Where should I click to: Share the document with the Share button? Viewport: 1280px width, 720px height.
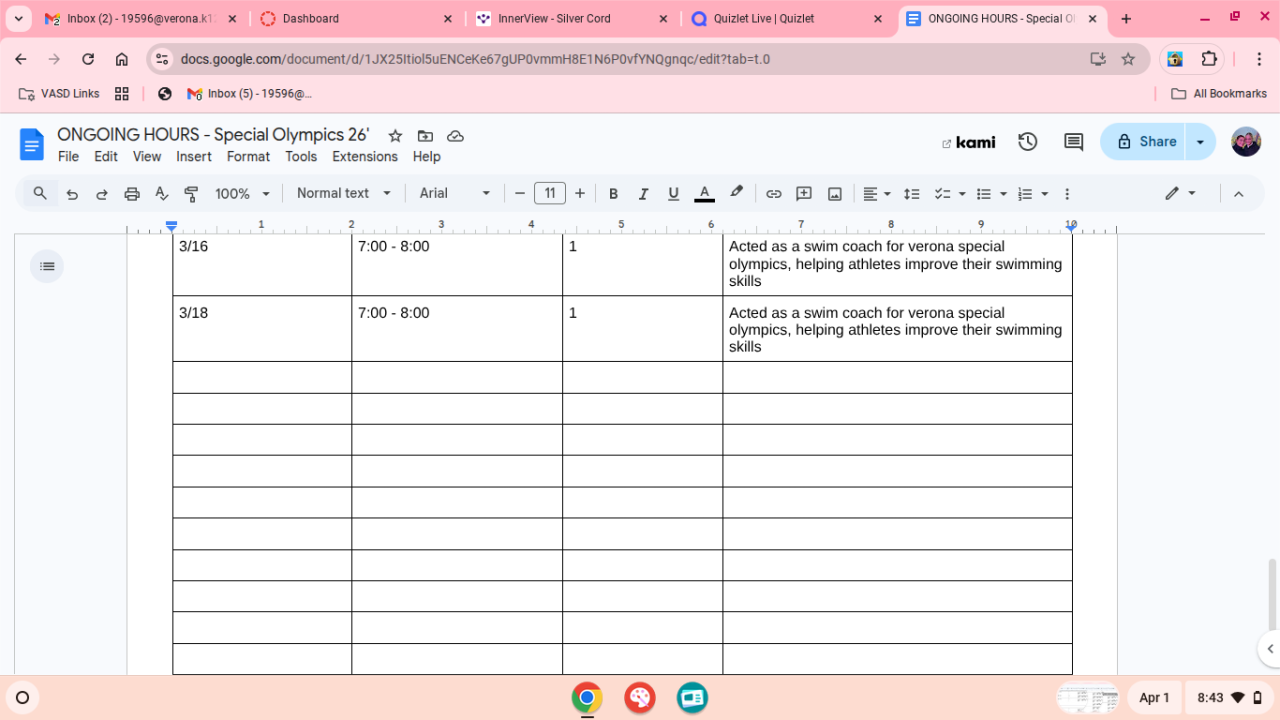click(x=1144, y=142)
